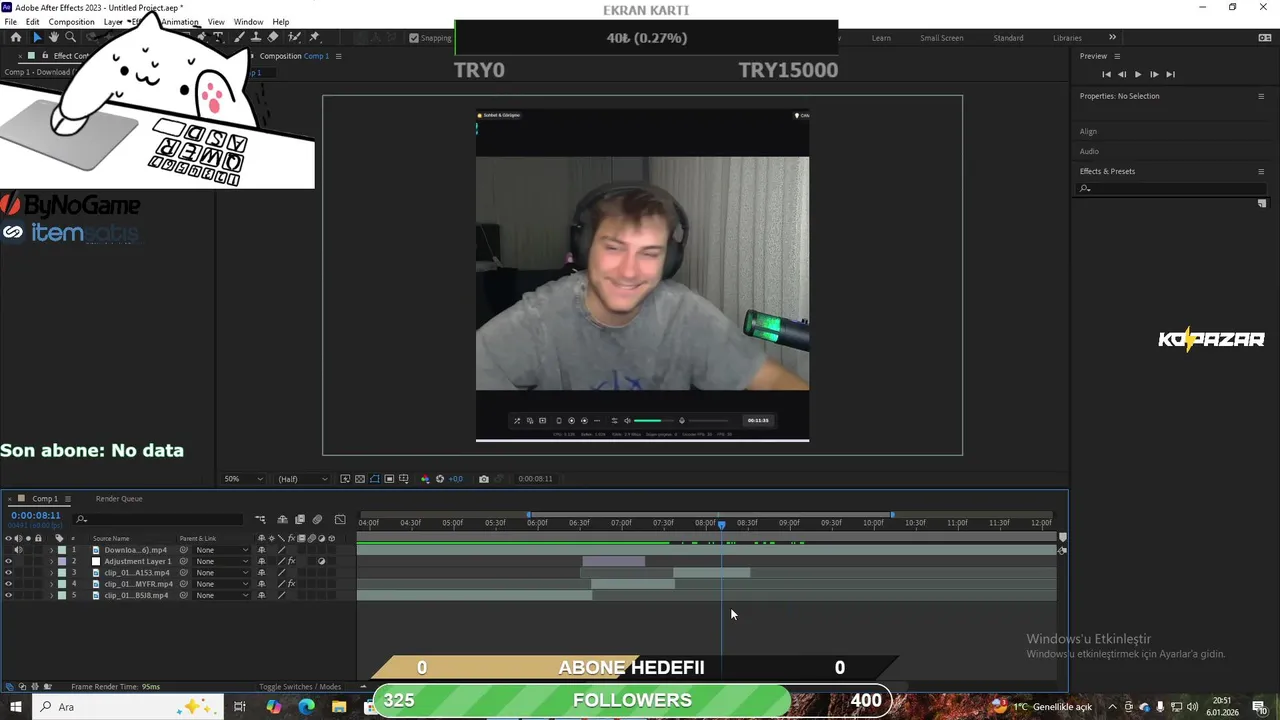The width and height of the screenshot is (1280, 720).
Task: Open the Composition Mini-Flowchart icon in timeline
Action: (x=260, y=519)
